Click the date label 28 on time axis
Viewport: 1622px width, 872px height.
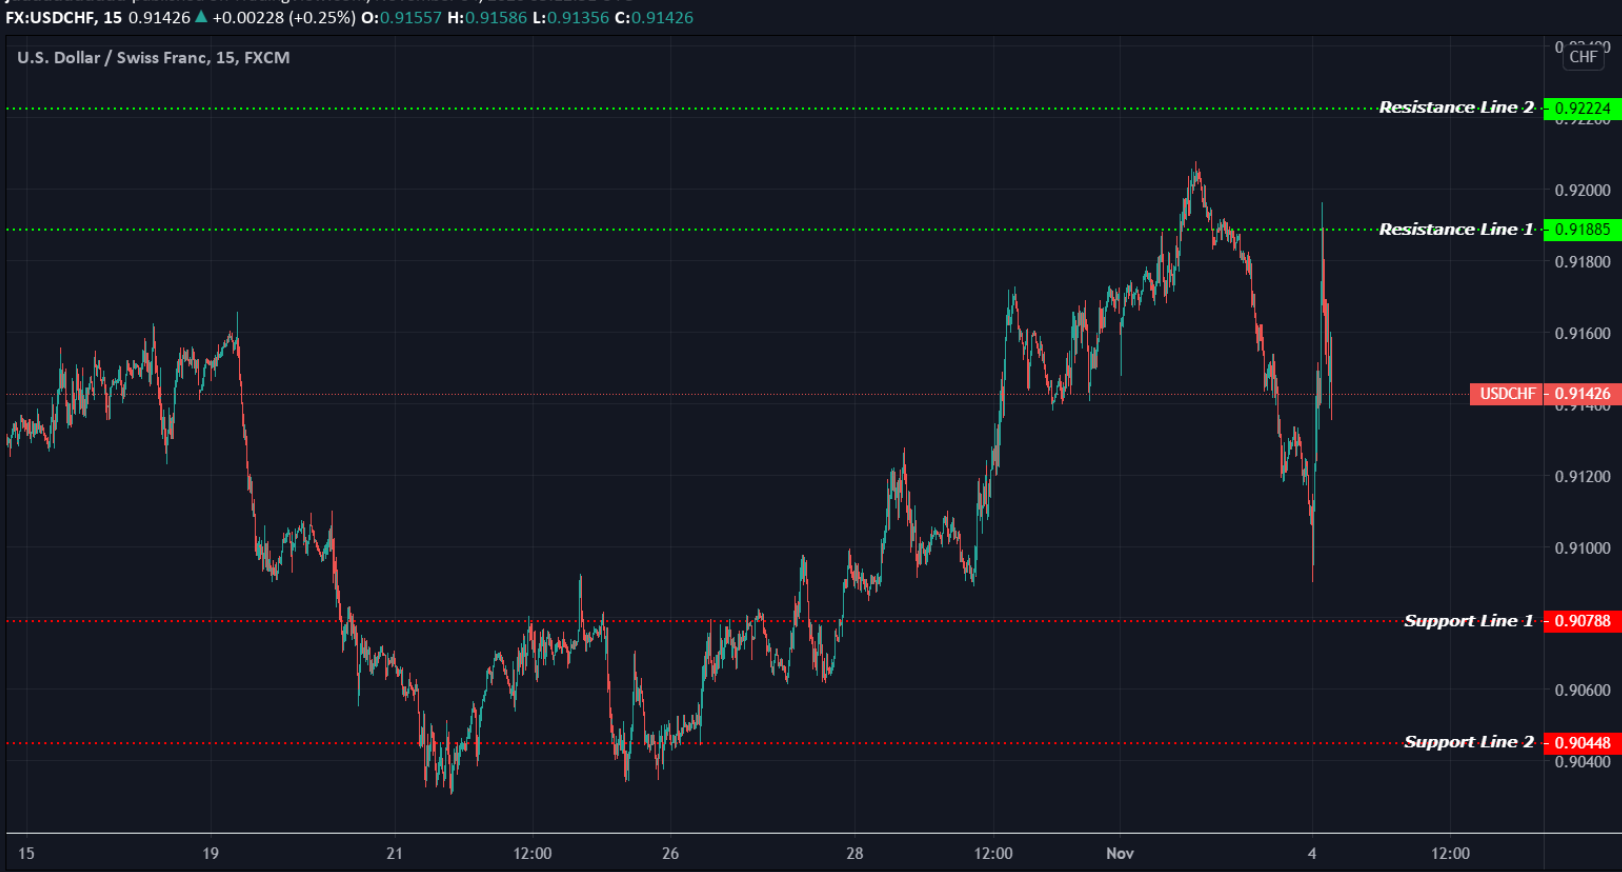click(854, 853)
